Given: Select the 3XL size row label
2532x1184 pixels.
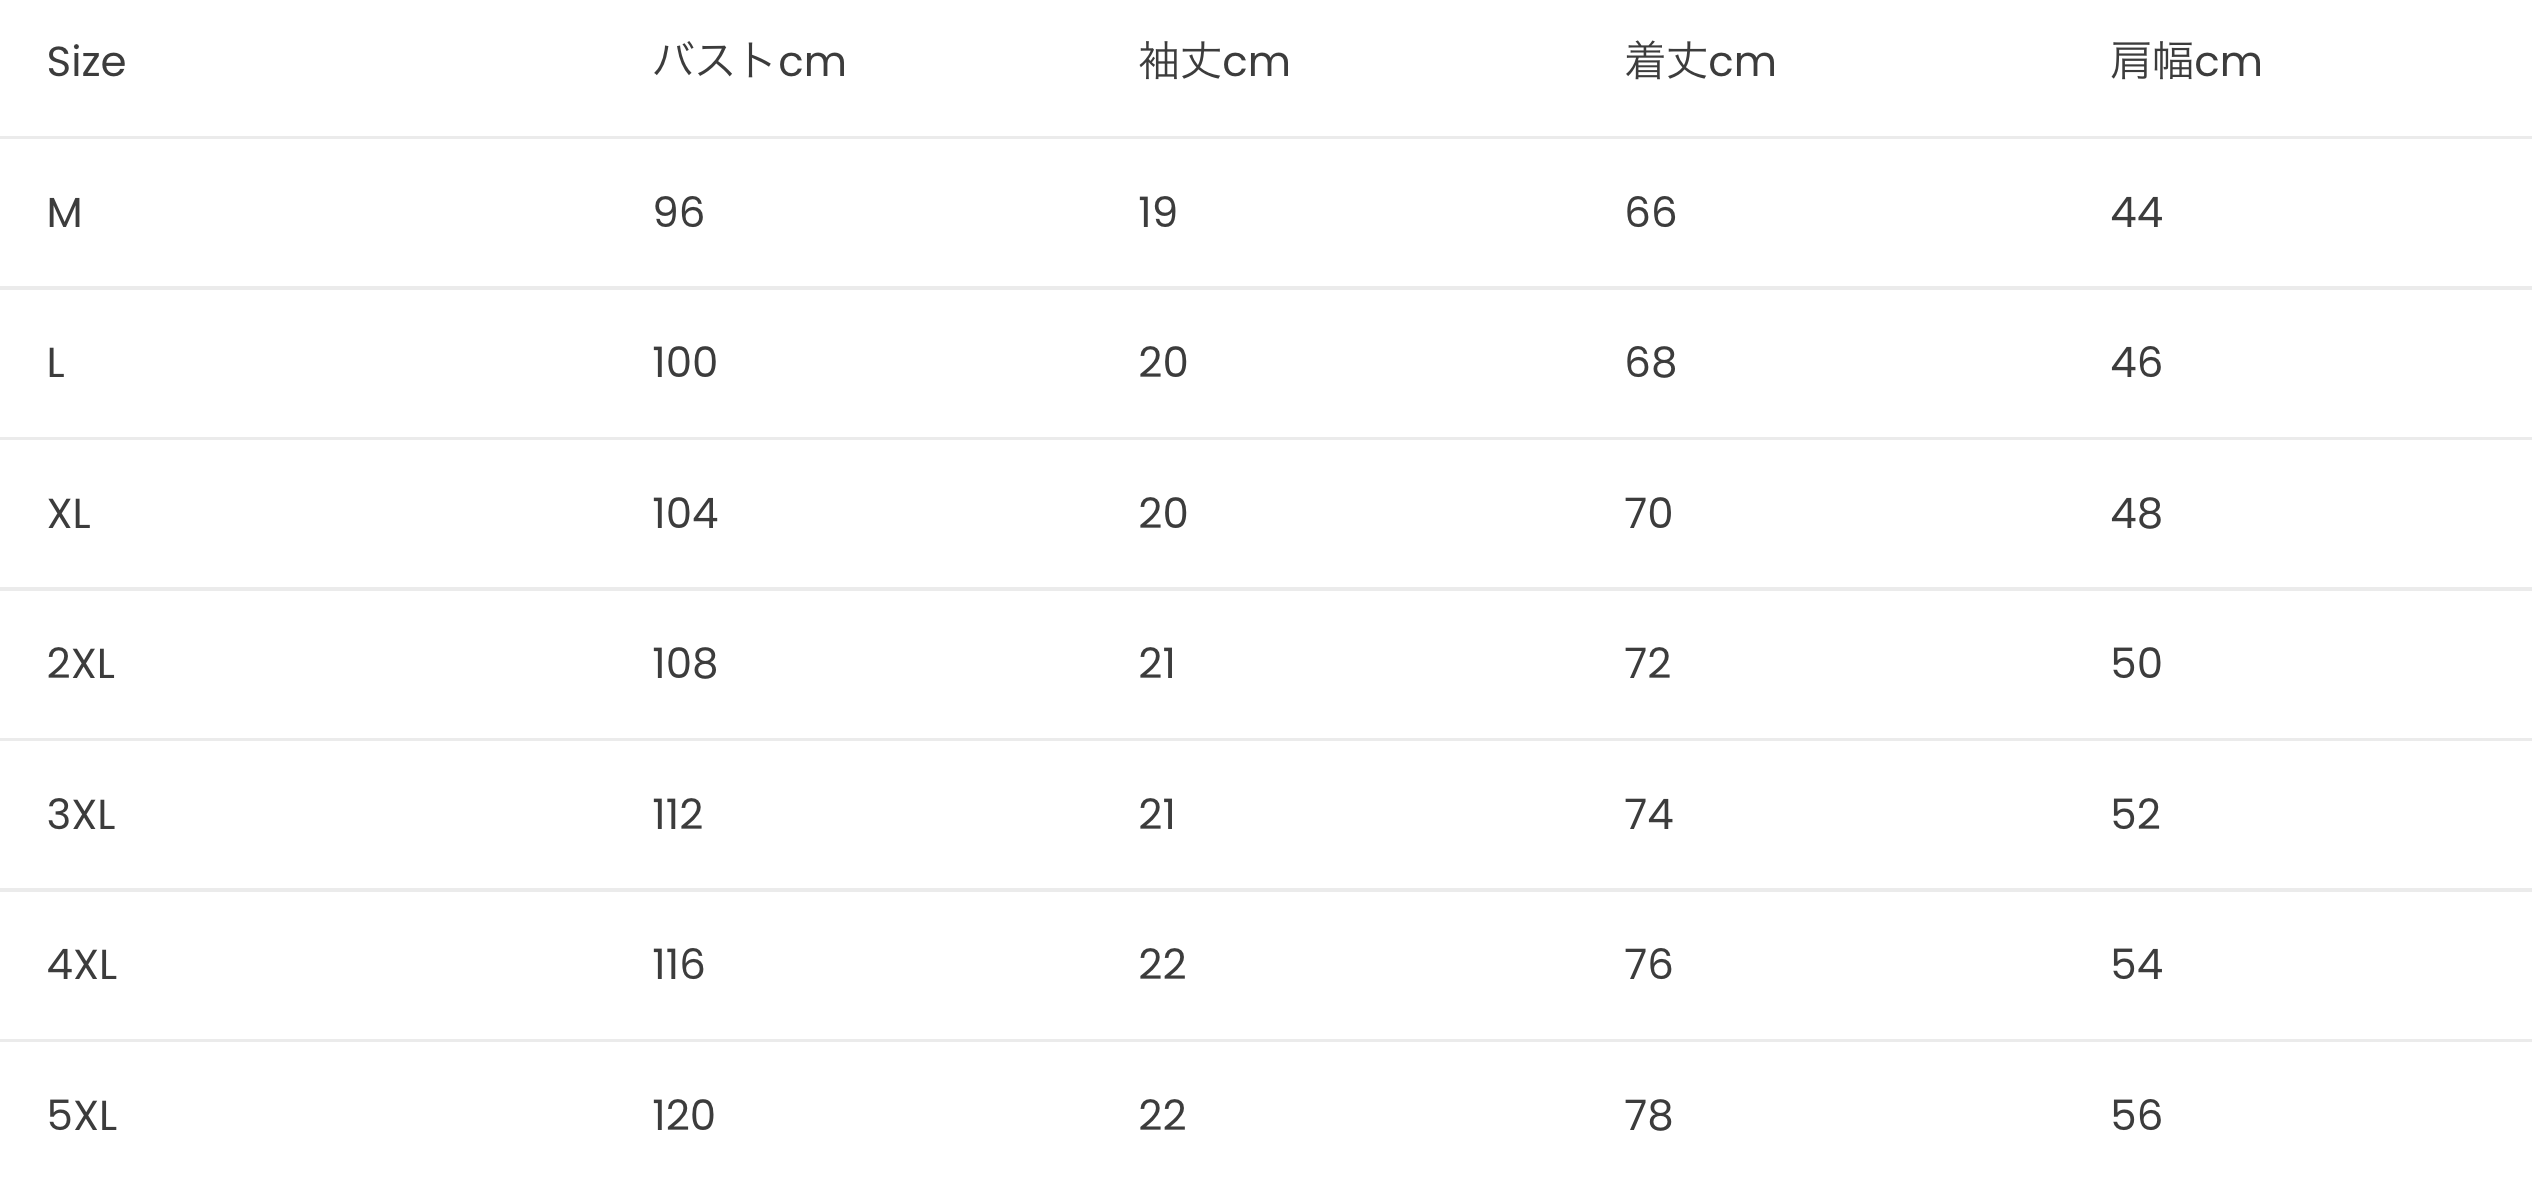Looking at the screenshot, I should [81, 815].
